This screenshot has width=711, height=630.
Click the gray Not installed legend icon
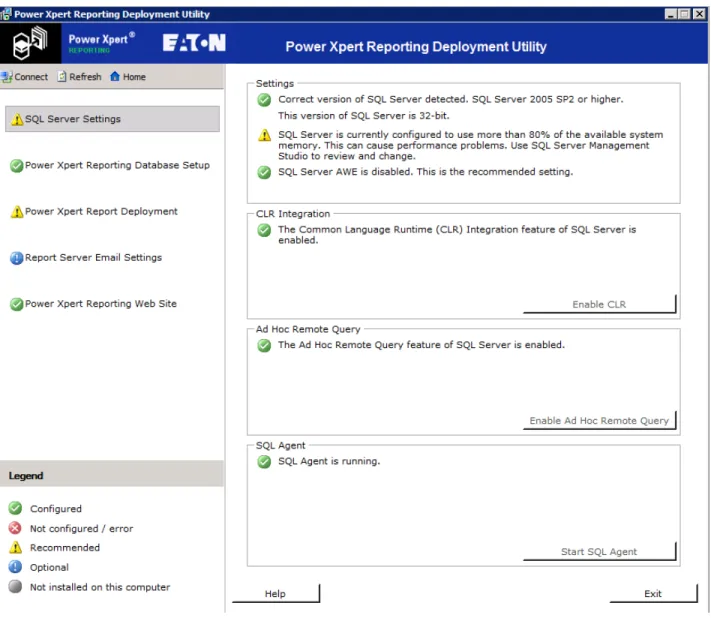(15, 586)
